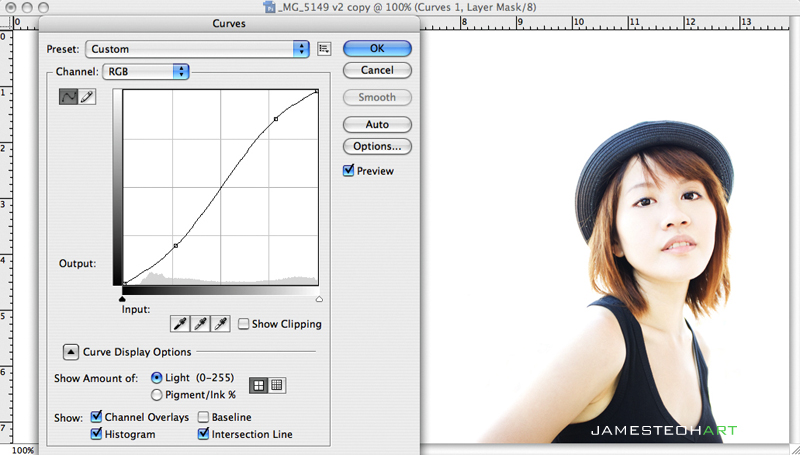Viewport: 800px width, 455px height.
Task: Collapse the Curve Display Options section
Action: [x=70, y=352]
